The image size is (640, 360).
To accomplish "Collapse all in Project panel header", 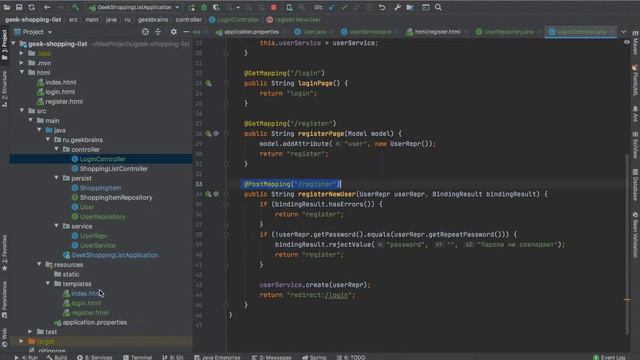I will (158, 32).
